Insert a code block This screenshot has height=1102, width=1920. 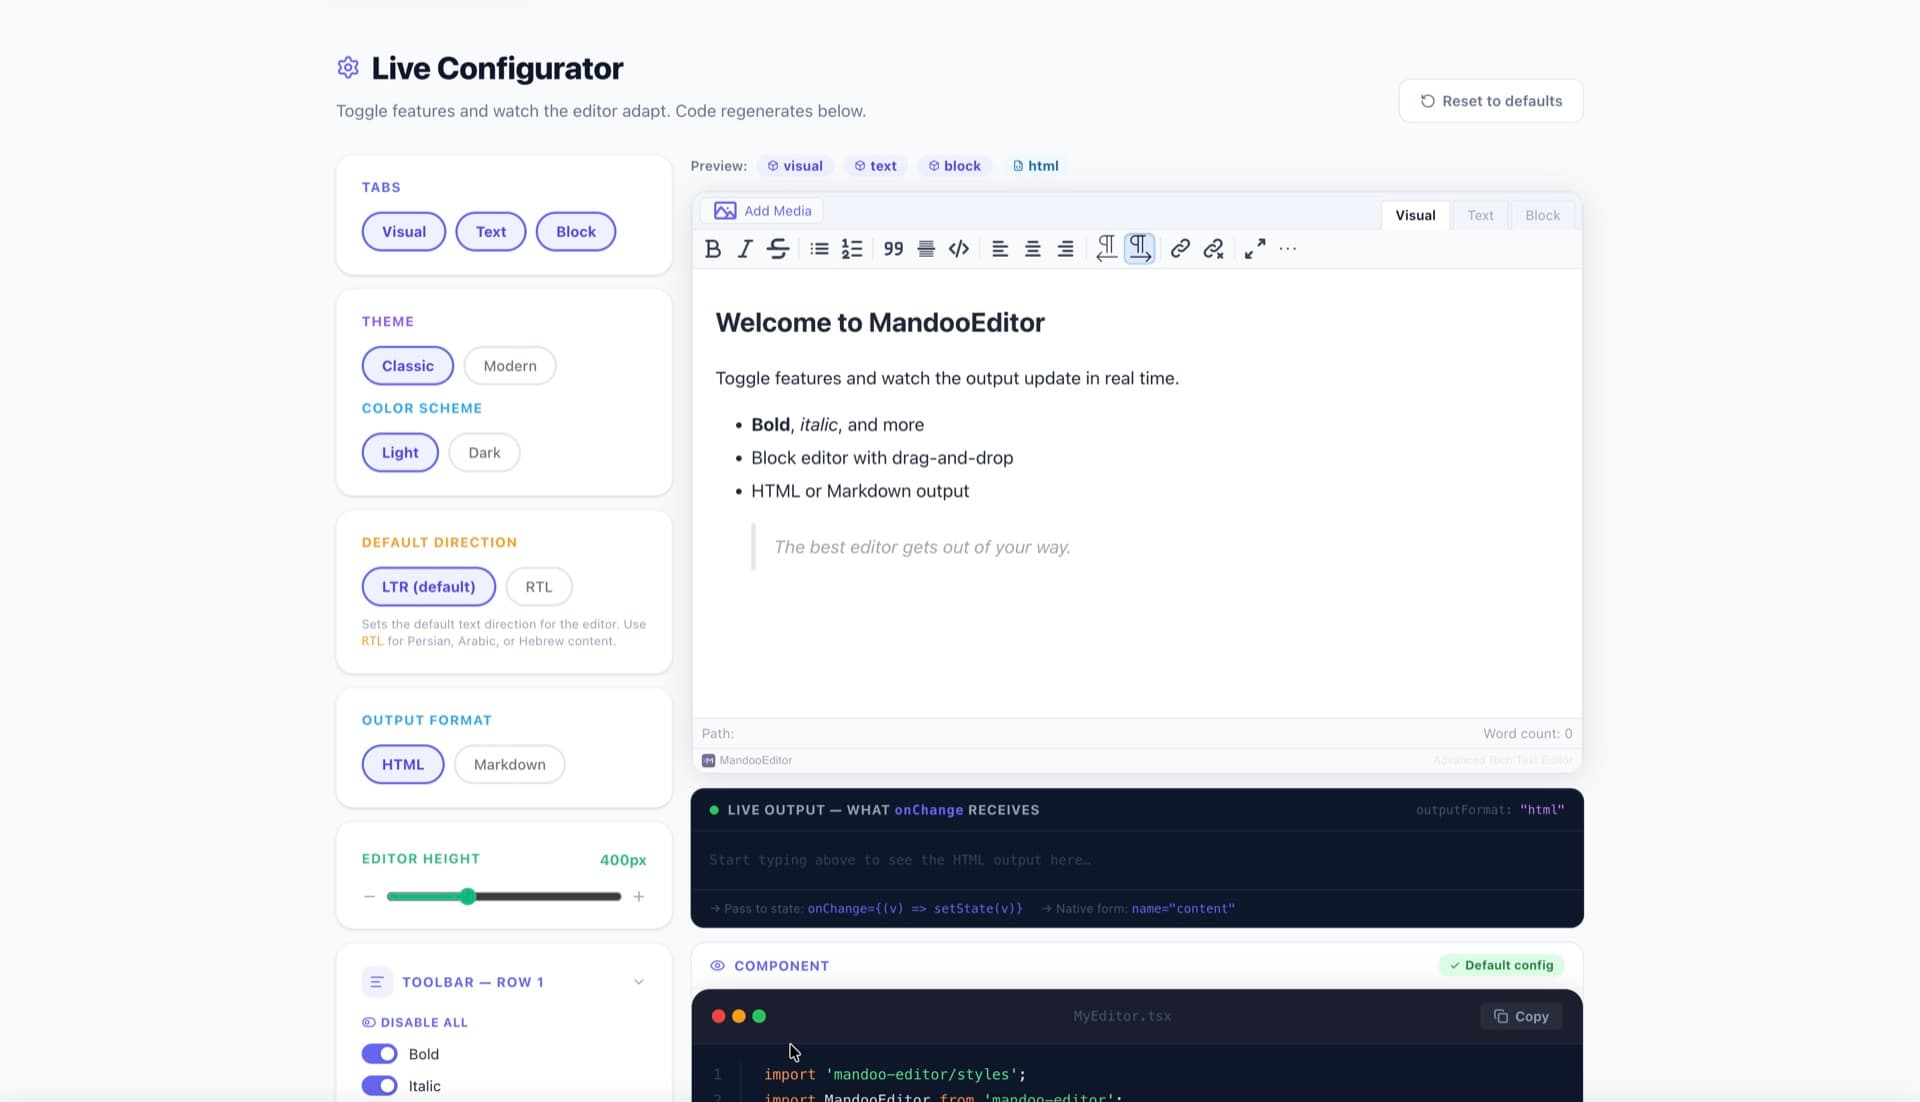pos(959,249)
